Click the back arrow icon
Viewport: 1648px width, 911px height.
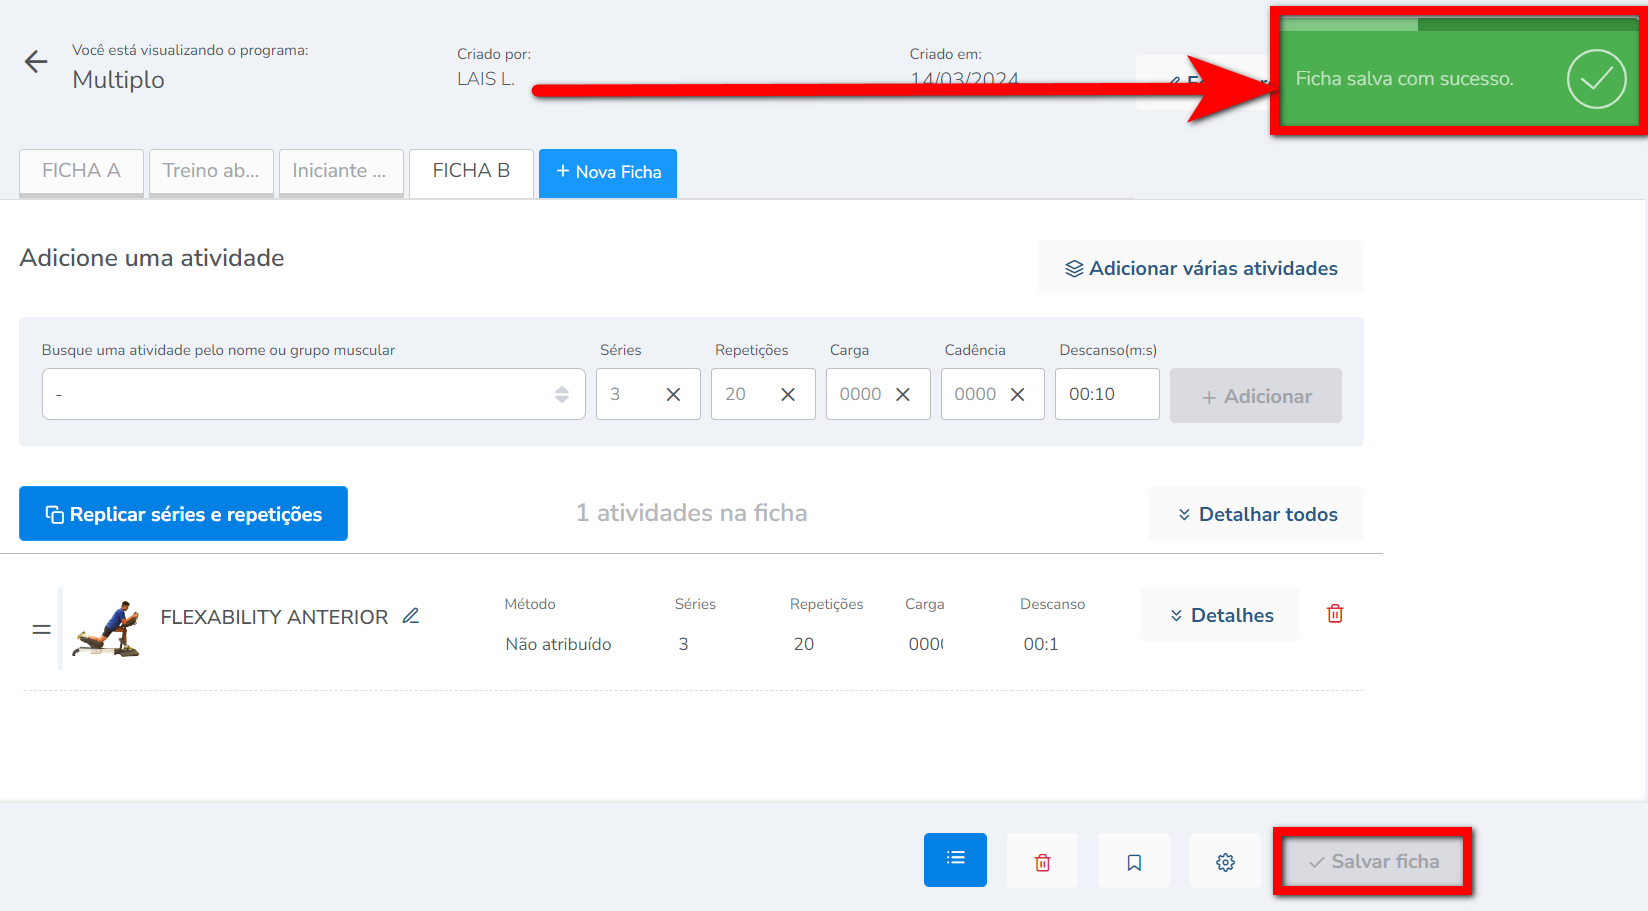click(x=36, y=62)
